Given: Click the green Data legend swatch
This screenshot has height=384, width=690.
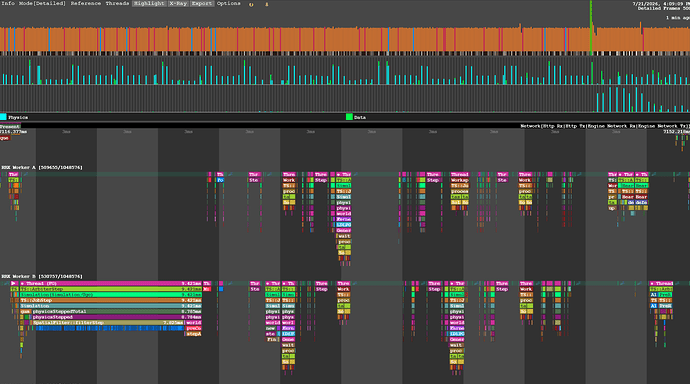Looking at the screenshot, I should [349, 117].
